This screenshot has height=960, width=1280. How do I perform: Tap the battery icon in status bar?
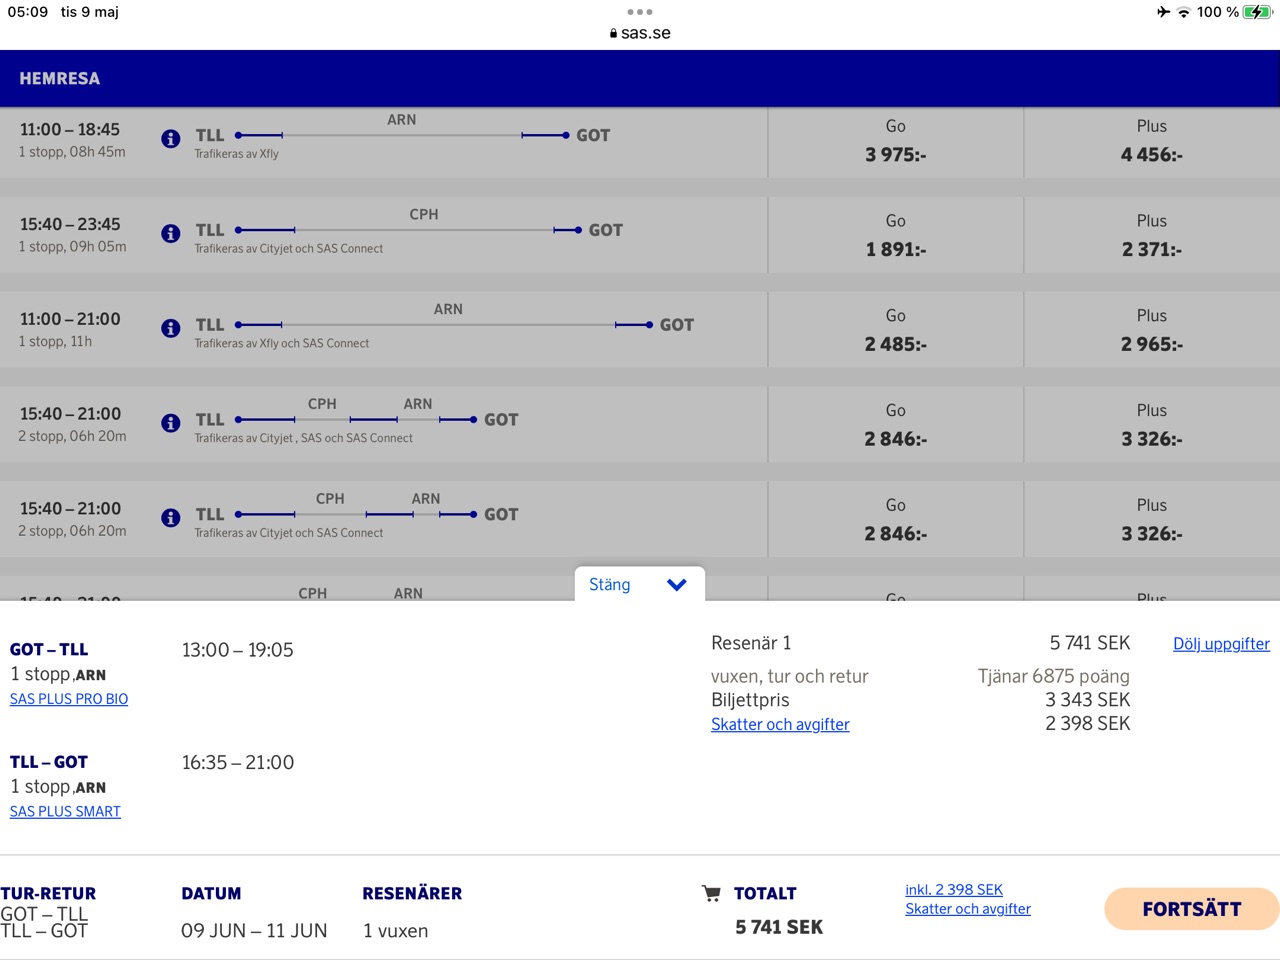point(1257,12)
